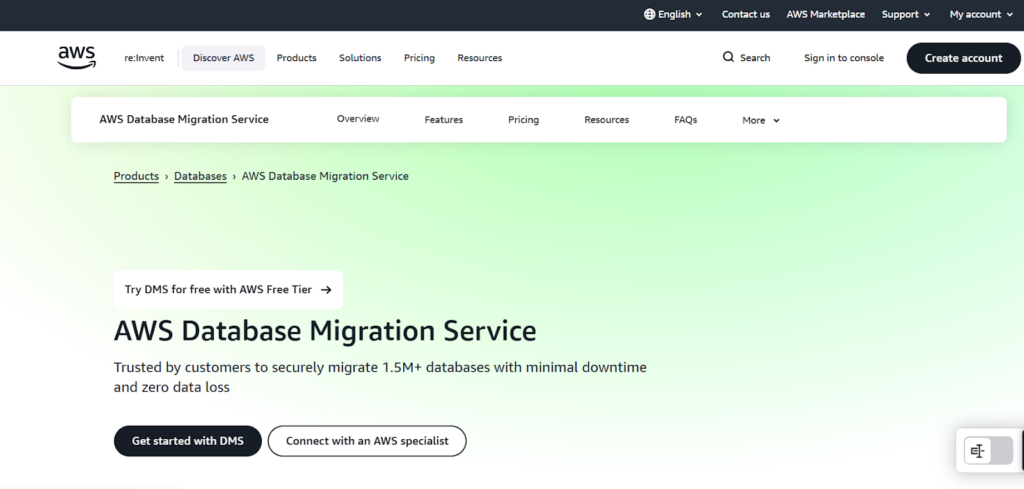Toggle the floating switch at bottom right
This screenshot has height=489, width=1024.
tap(988, 451)
